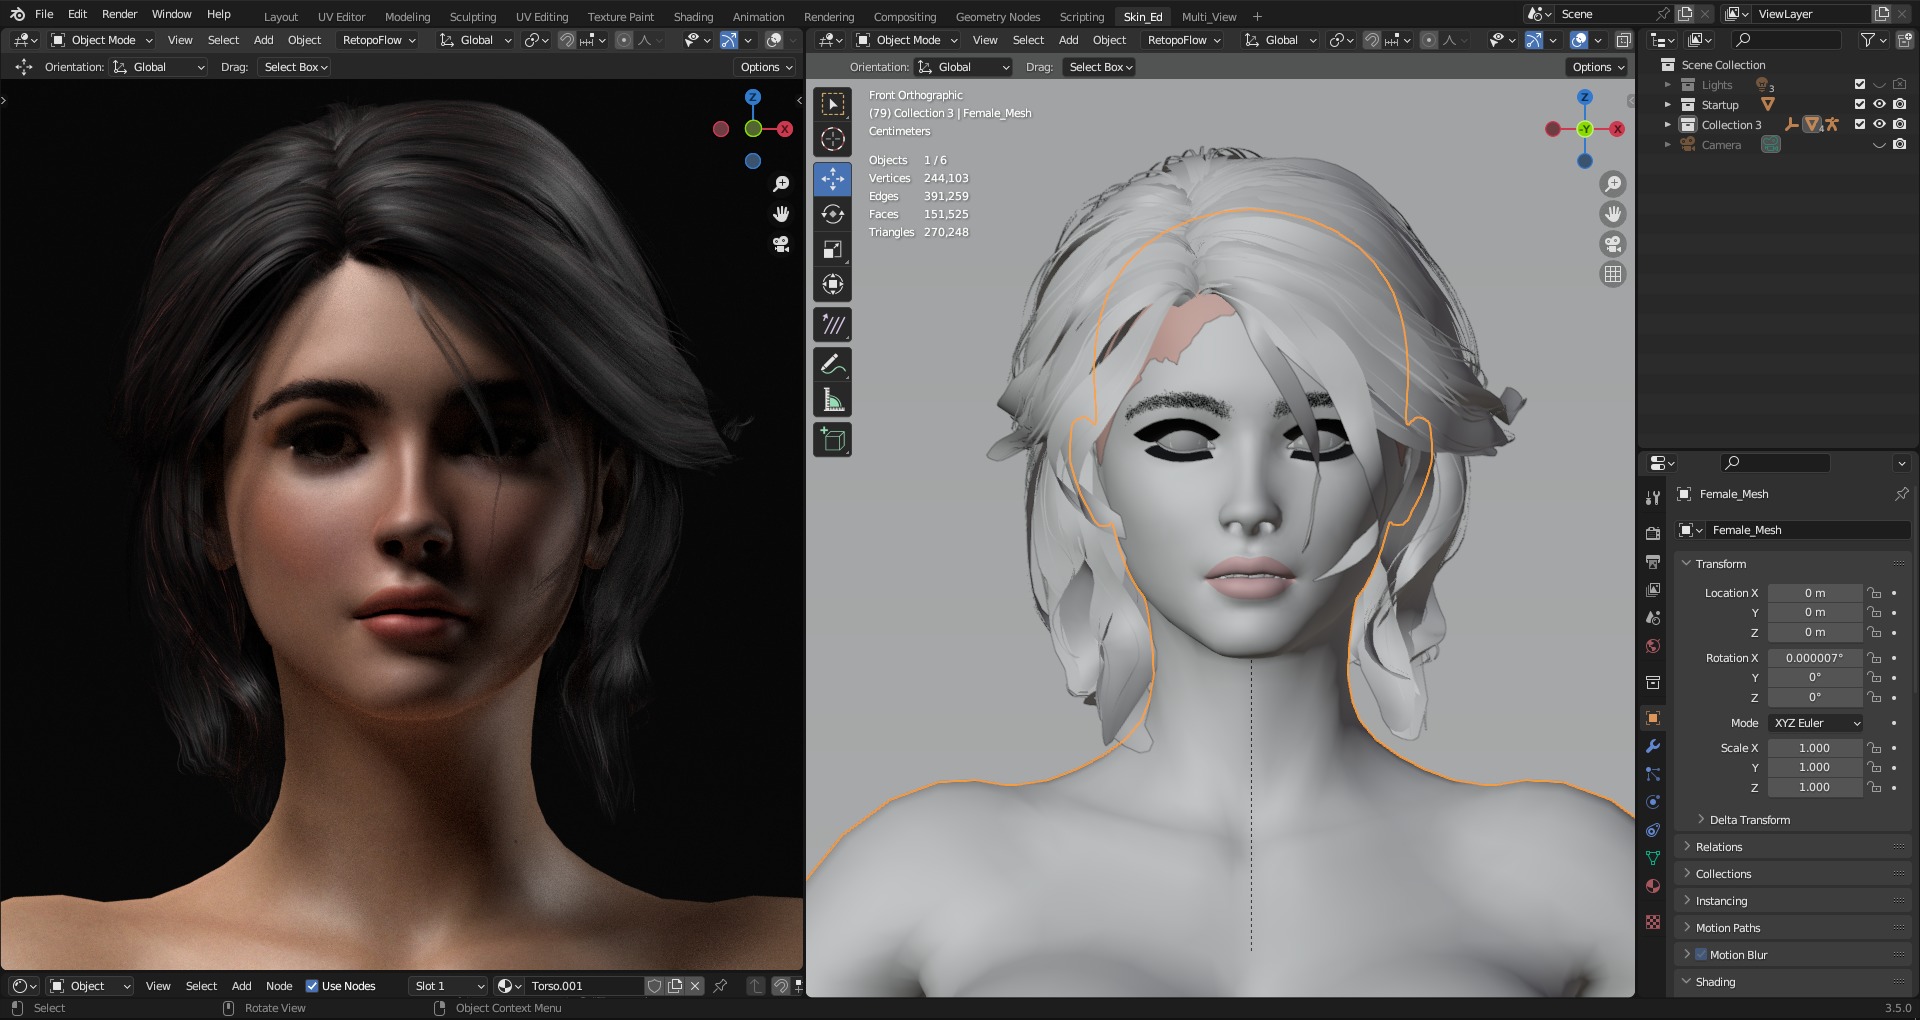
Task: Select the Move tool in the toolbar
Action: pos(833,179)
